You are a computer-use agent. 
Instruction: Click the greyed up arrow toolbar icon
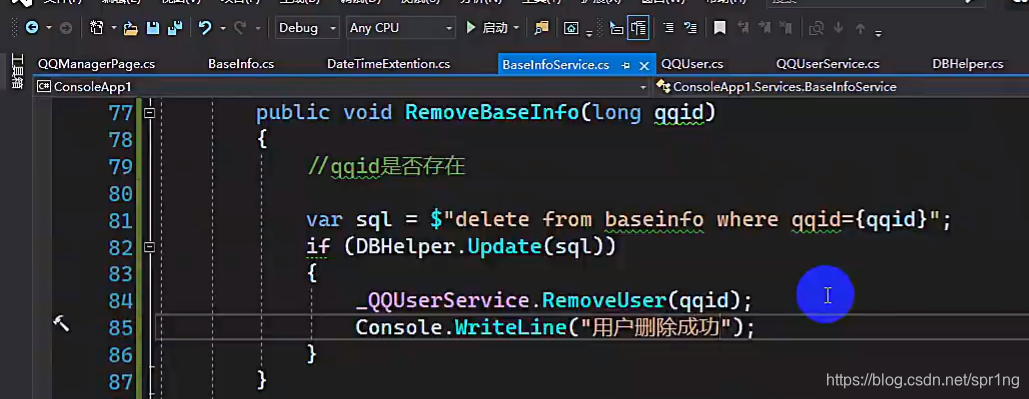click(x=860, y=28)
